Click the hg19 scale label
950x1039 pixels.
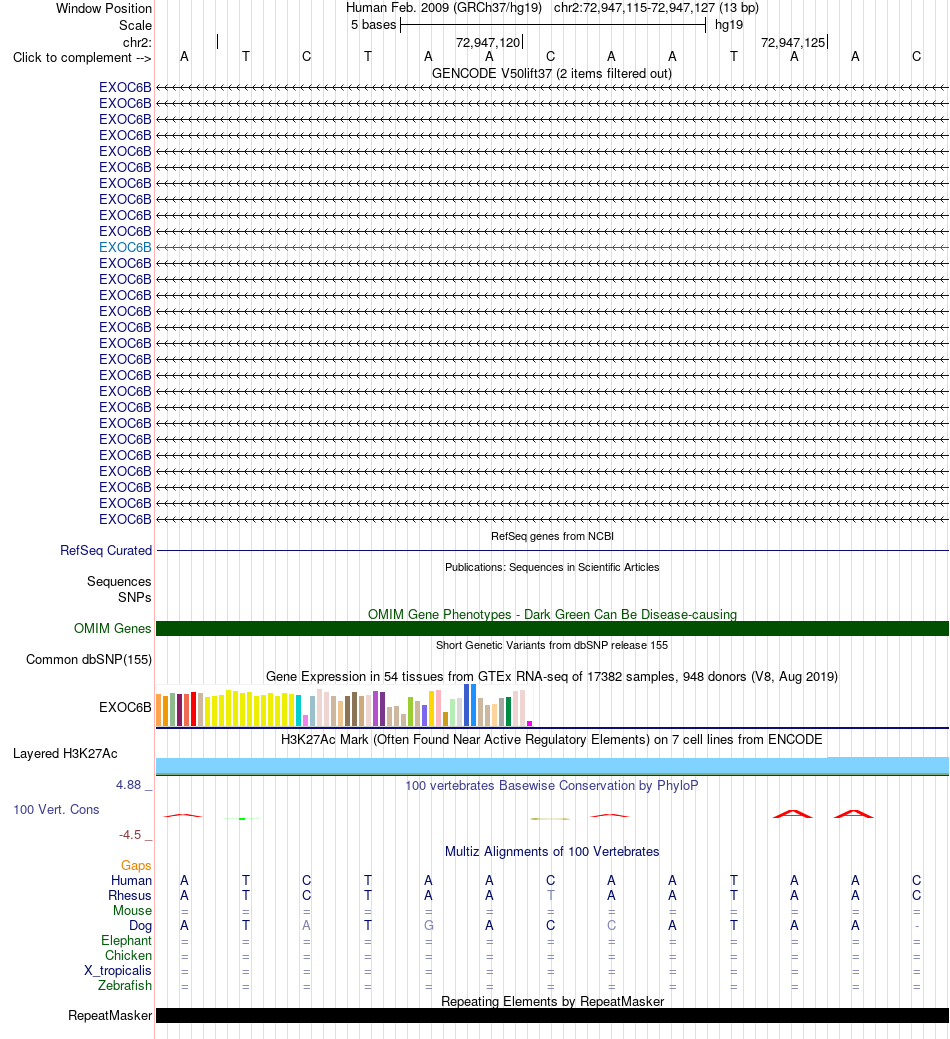(x=729, y=25)
